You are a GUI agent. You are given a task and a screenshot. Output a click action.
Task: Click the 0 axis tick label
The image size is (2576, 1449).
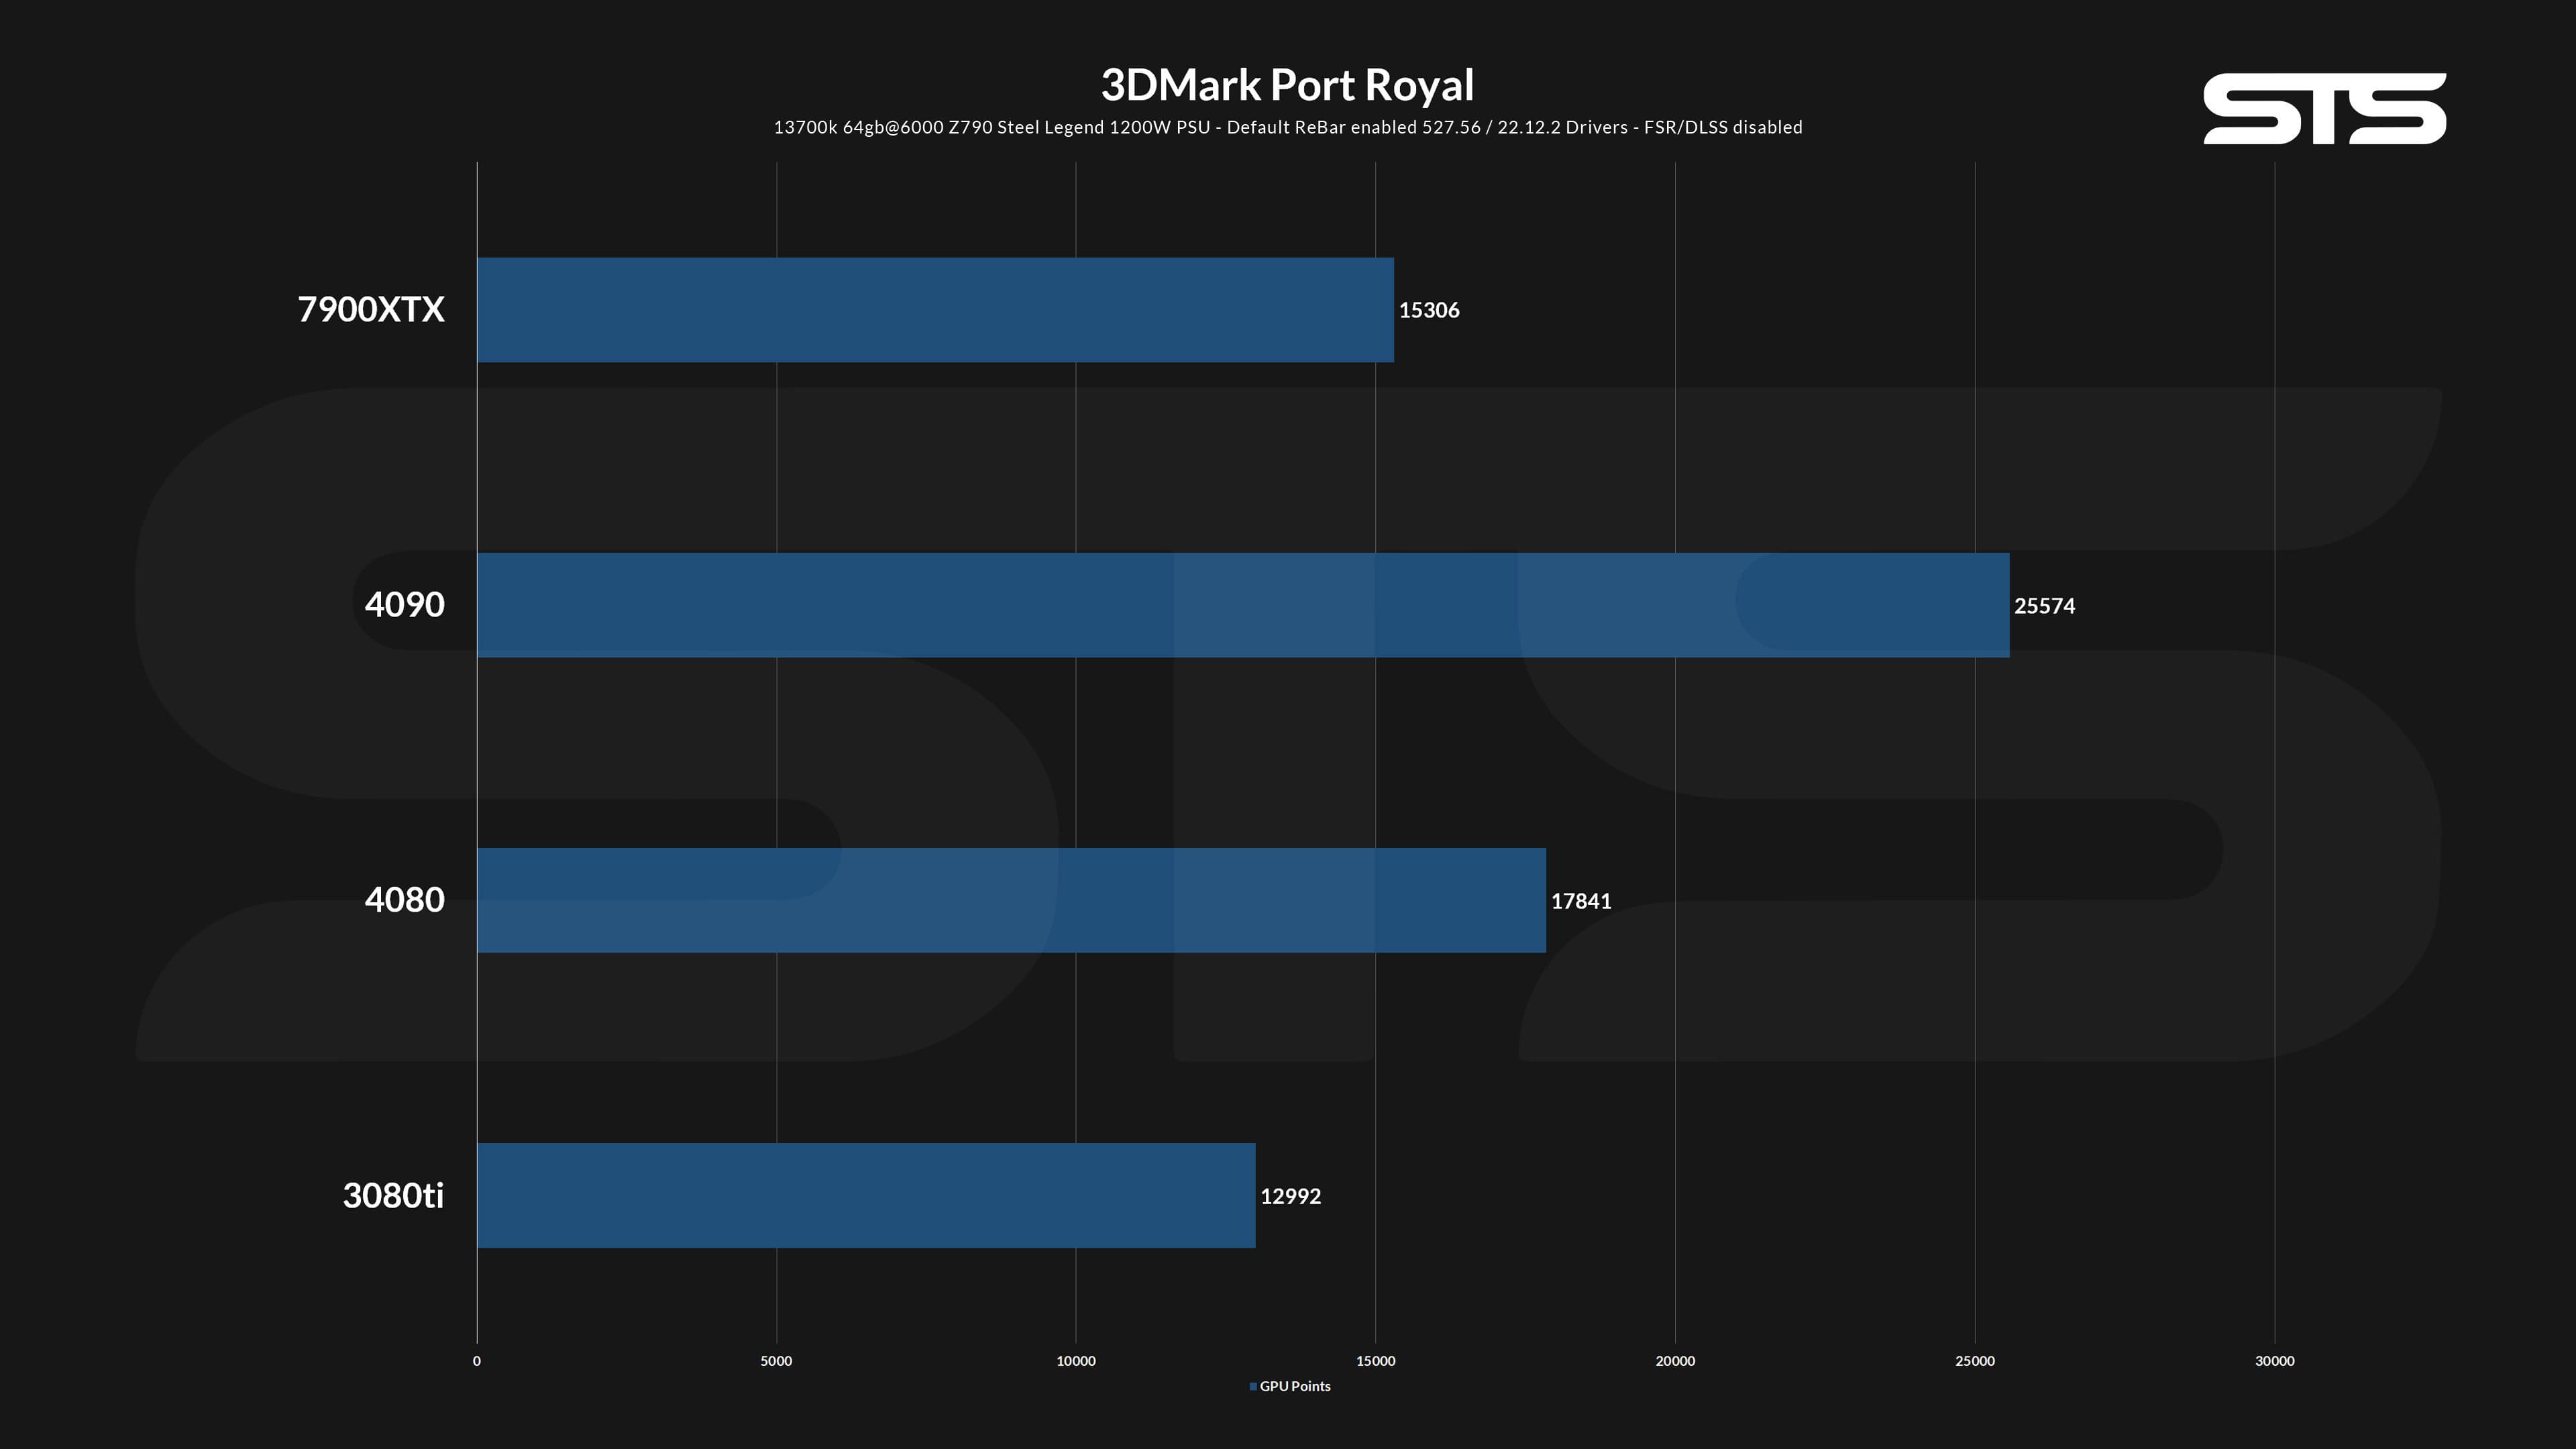point(477,1361)
